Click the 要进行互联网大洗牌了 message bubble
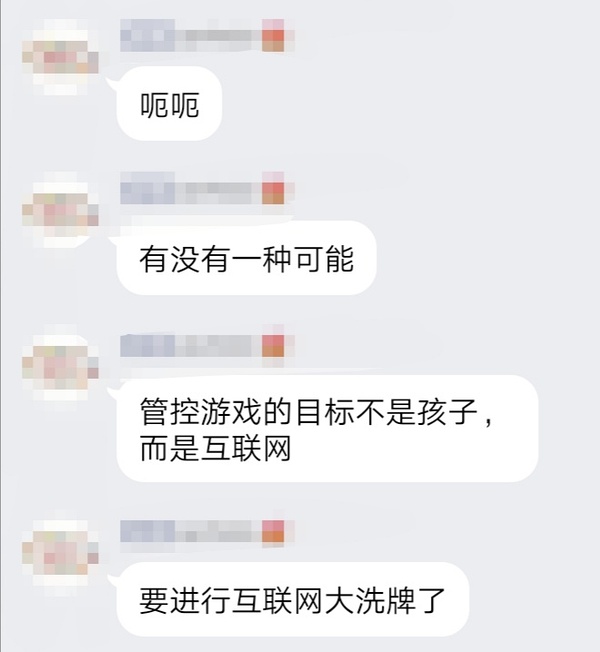The height and width of the screenshot is (652, 600). click(293, 599)
